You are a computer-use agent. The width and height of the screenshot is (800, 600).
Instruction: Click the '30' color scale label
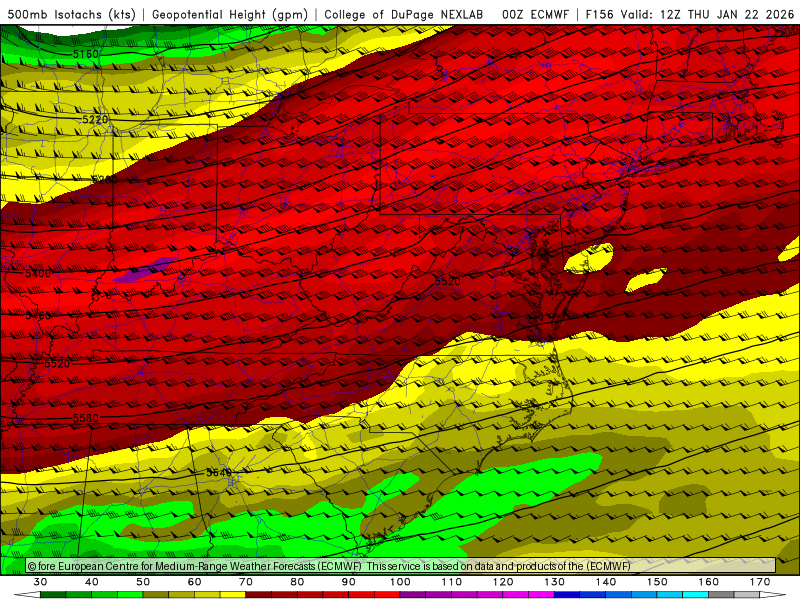40,582
